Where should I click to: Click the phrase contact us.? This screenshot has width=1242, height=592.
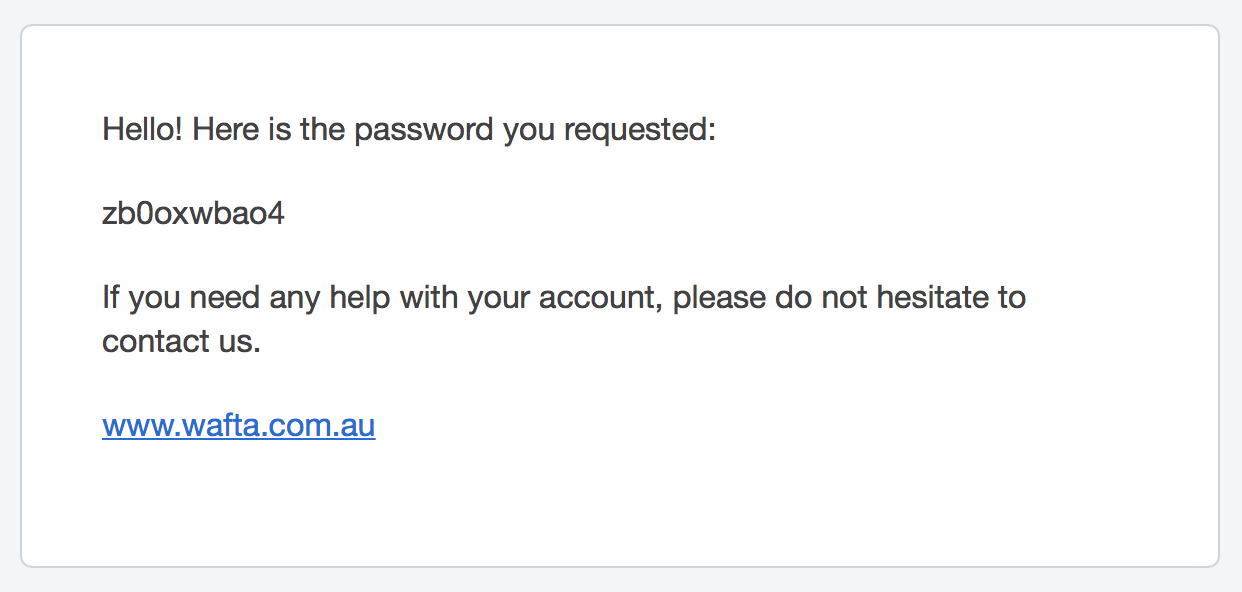181,342
